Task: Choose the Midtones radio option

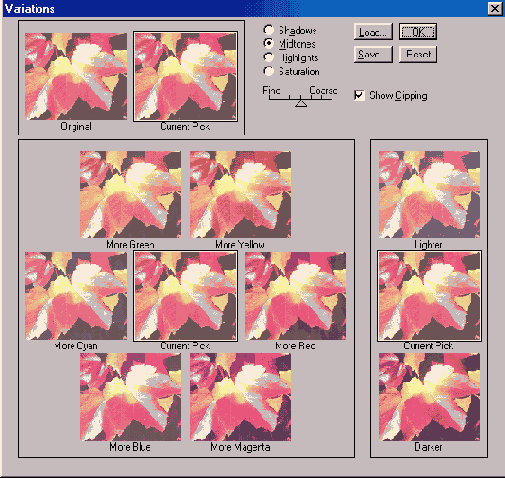Action: 268,43
